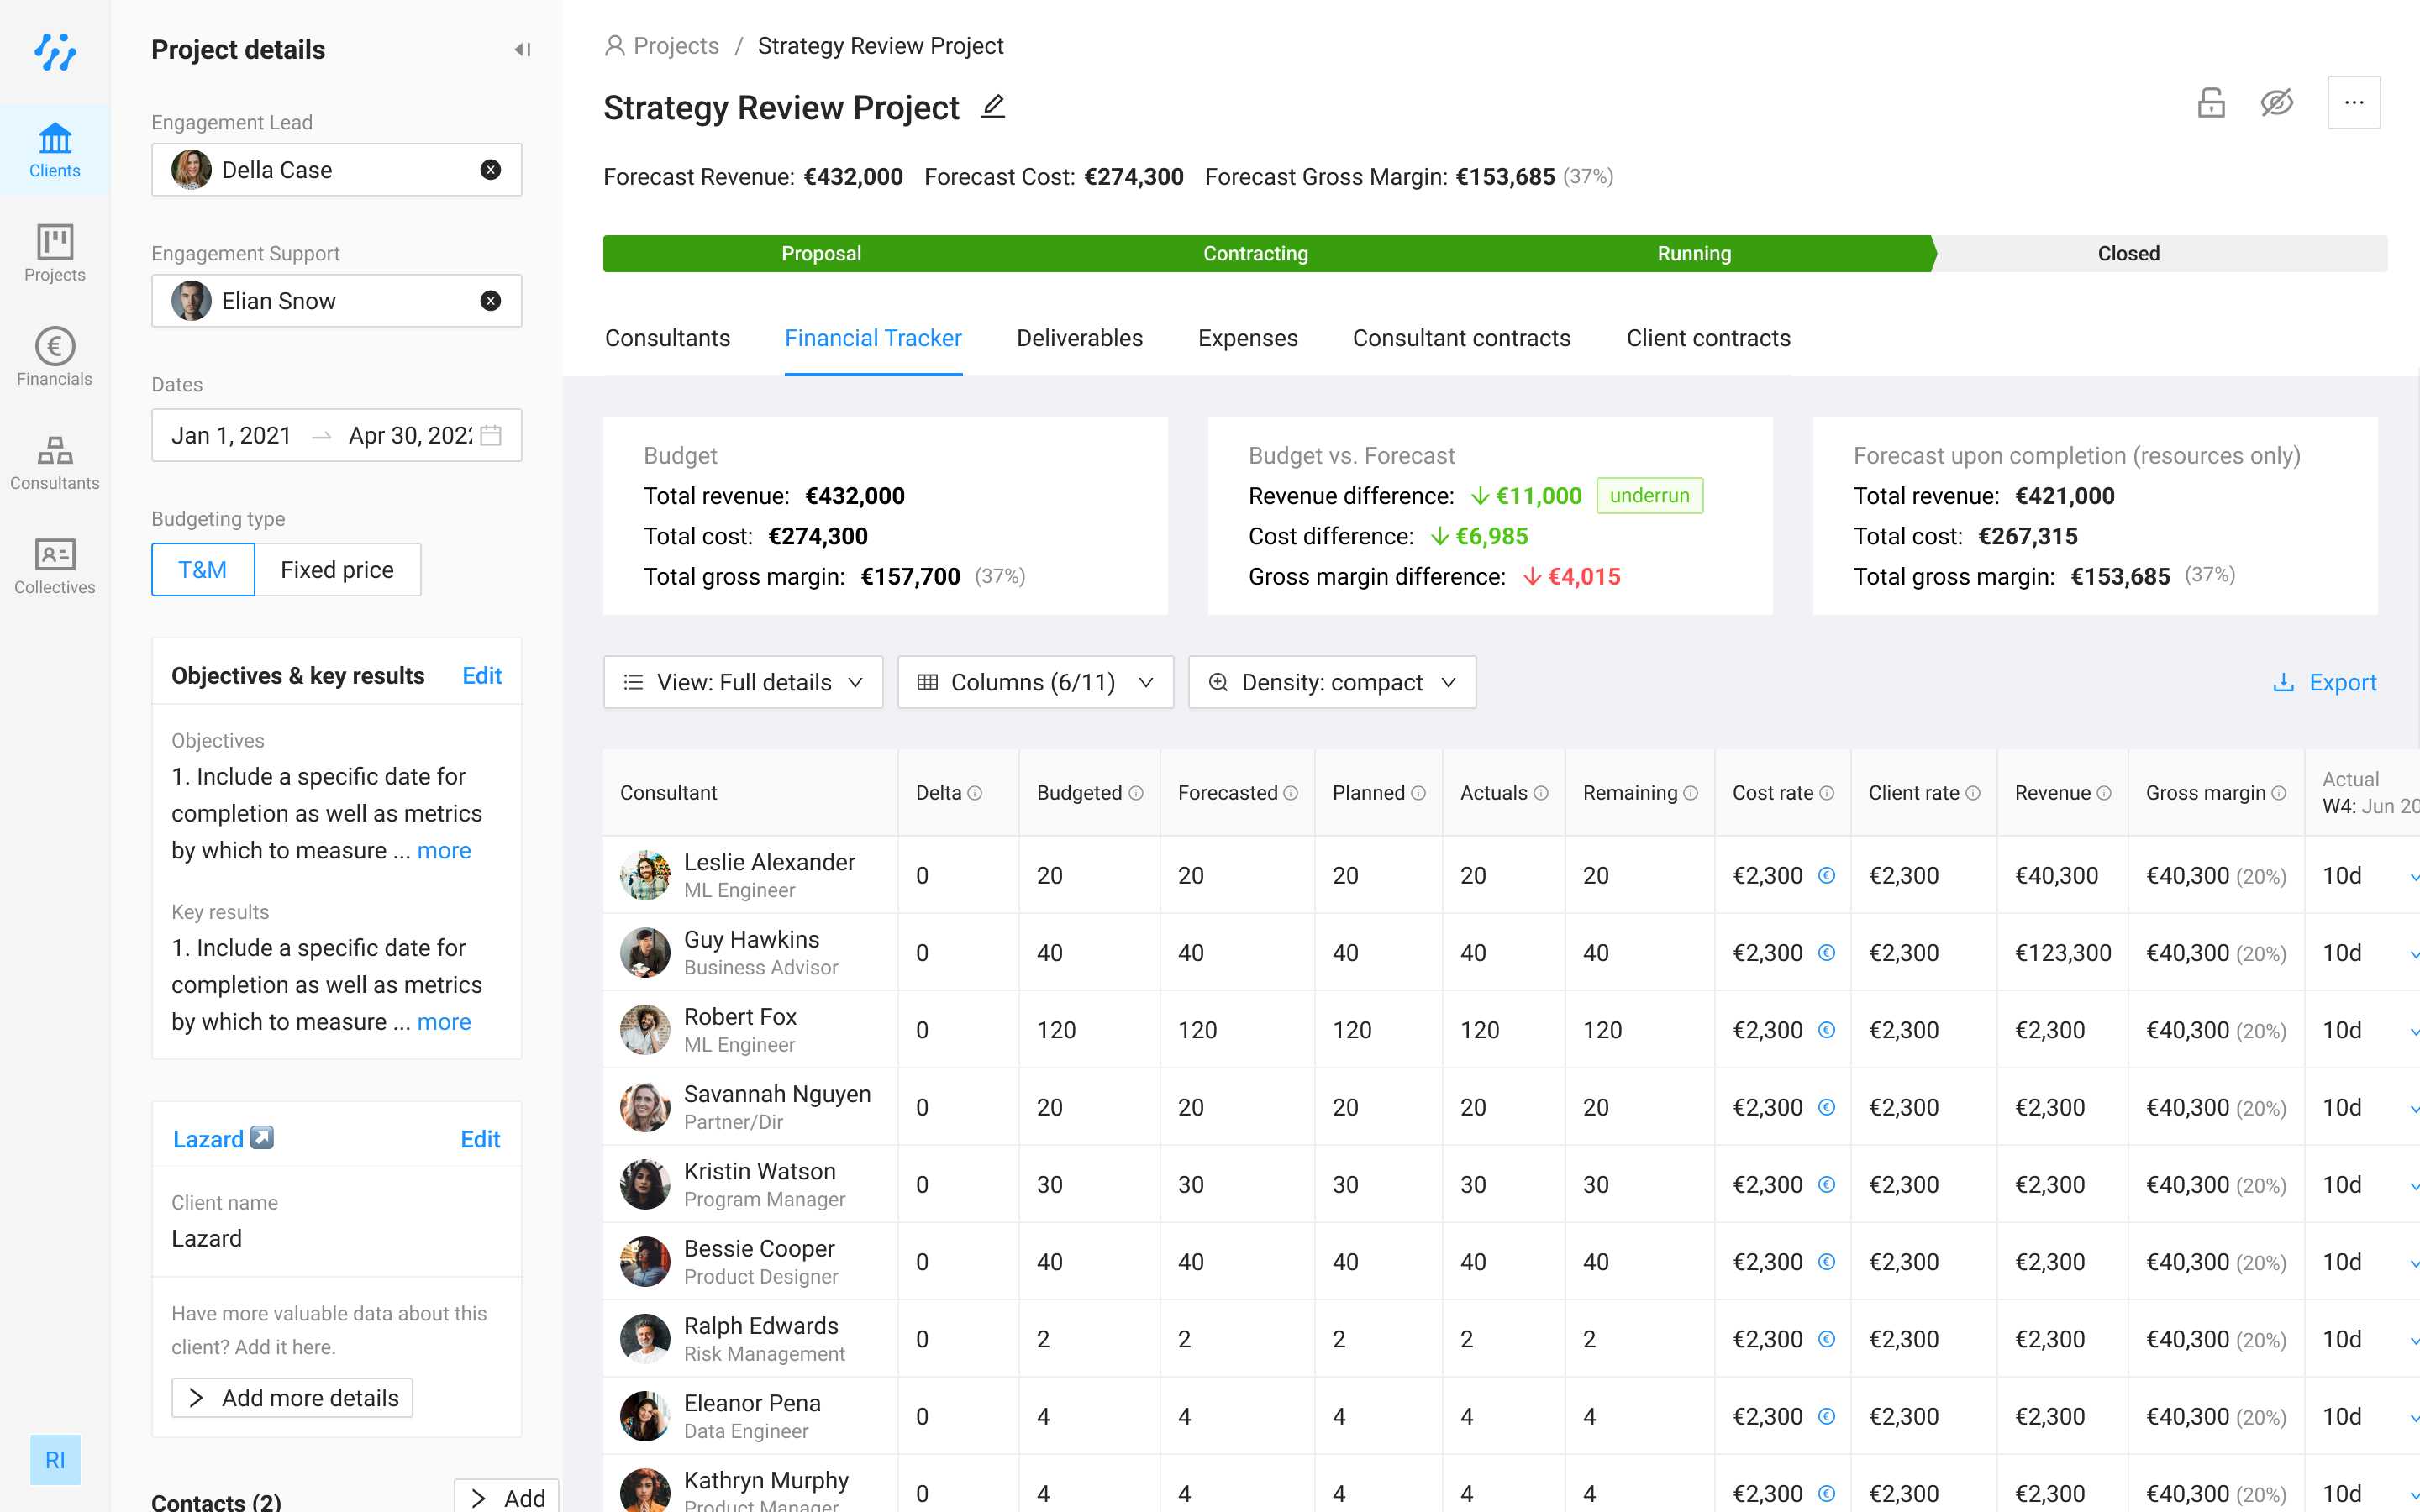2420x1512 pixels.
Task: Open the Consultant contracts tab
Action: [x=1461, y=338]
